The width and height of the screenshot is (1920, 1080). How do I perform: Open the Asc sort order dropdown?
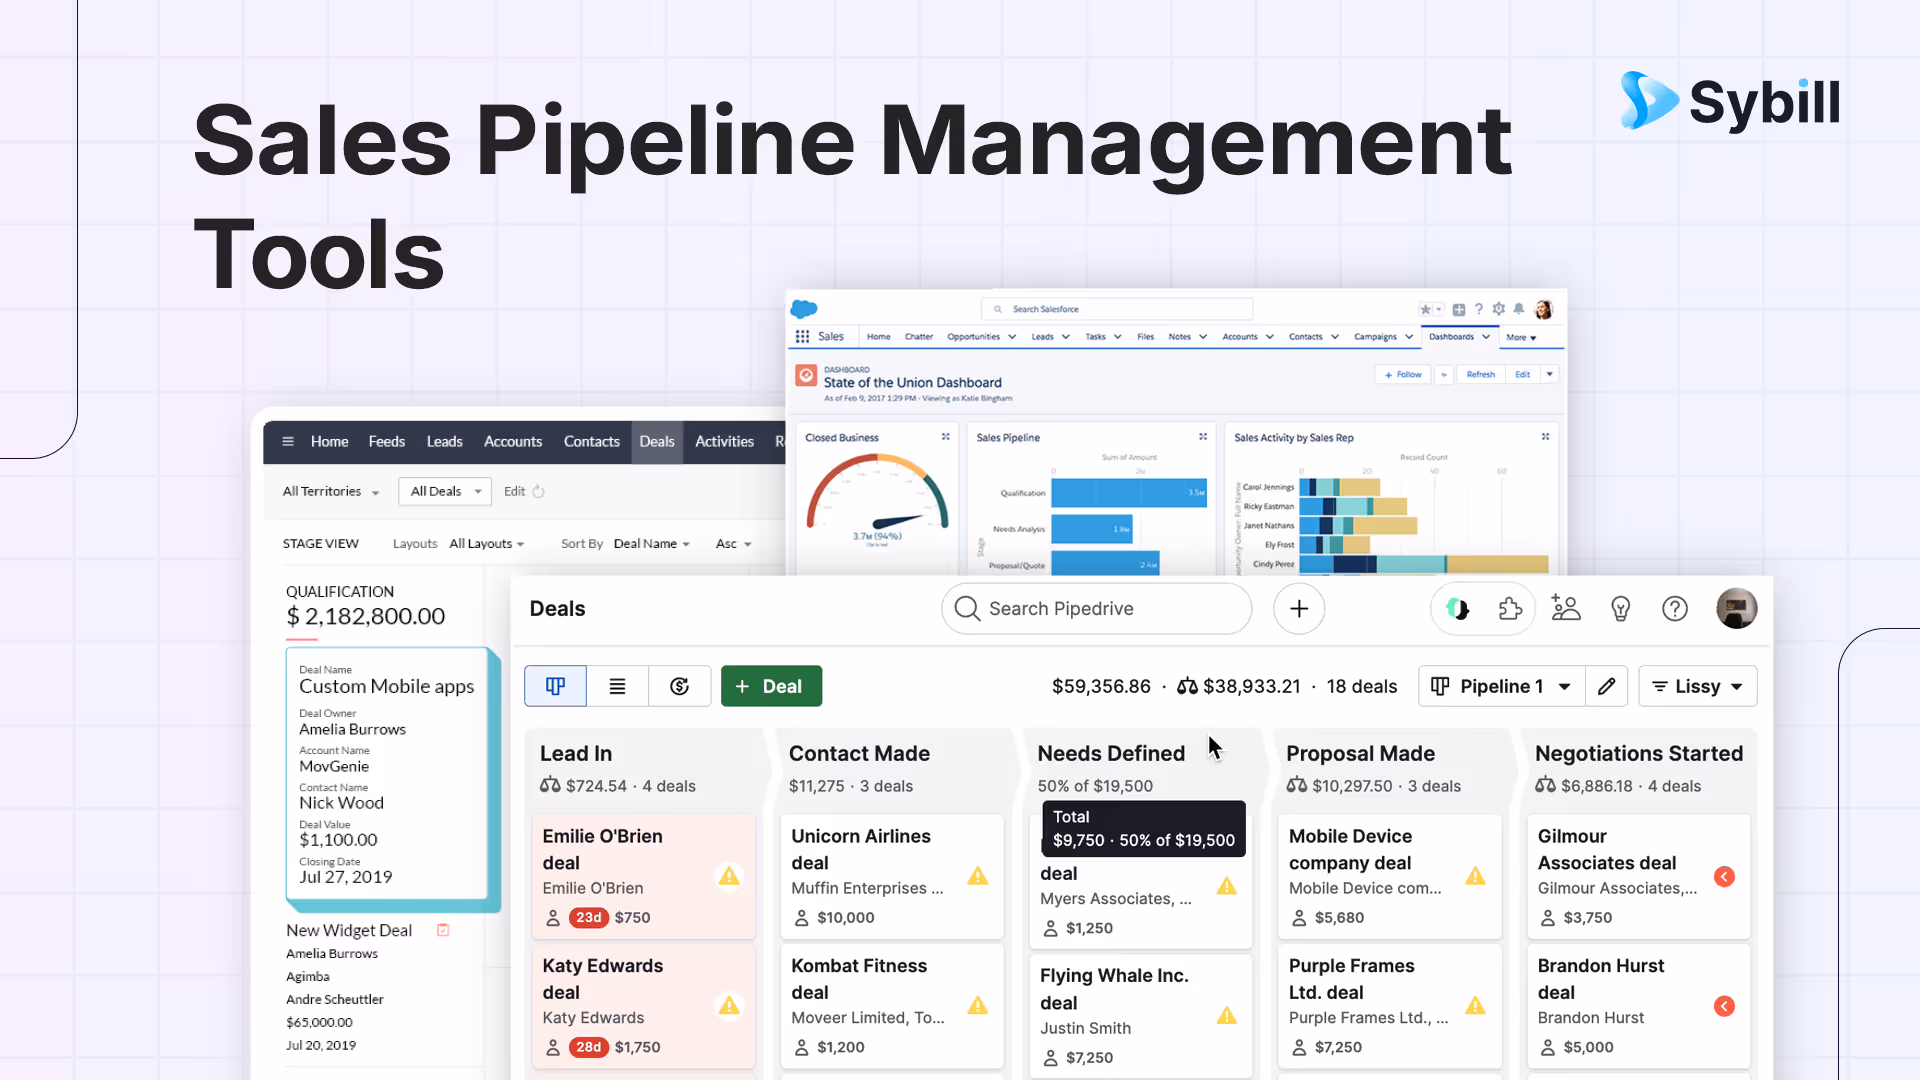coord(734,544)
